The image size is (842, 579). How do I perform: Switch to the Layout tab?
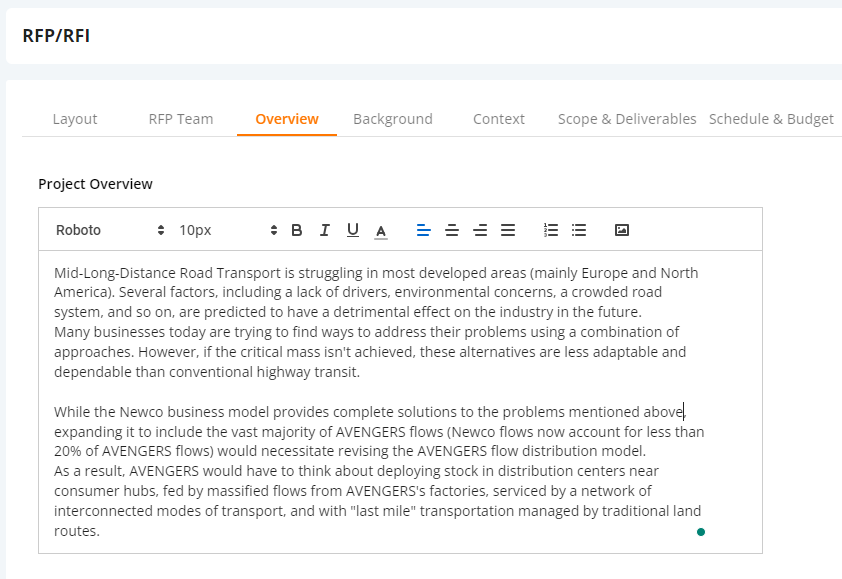pyautogui.click(x=75, y=119)
